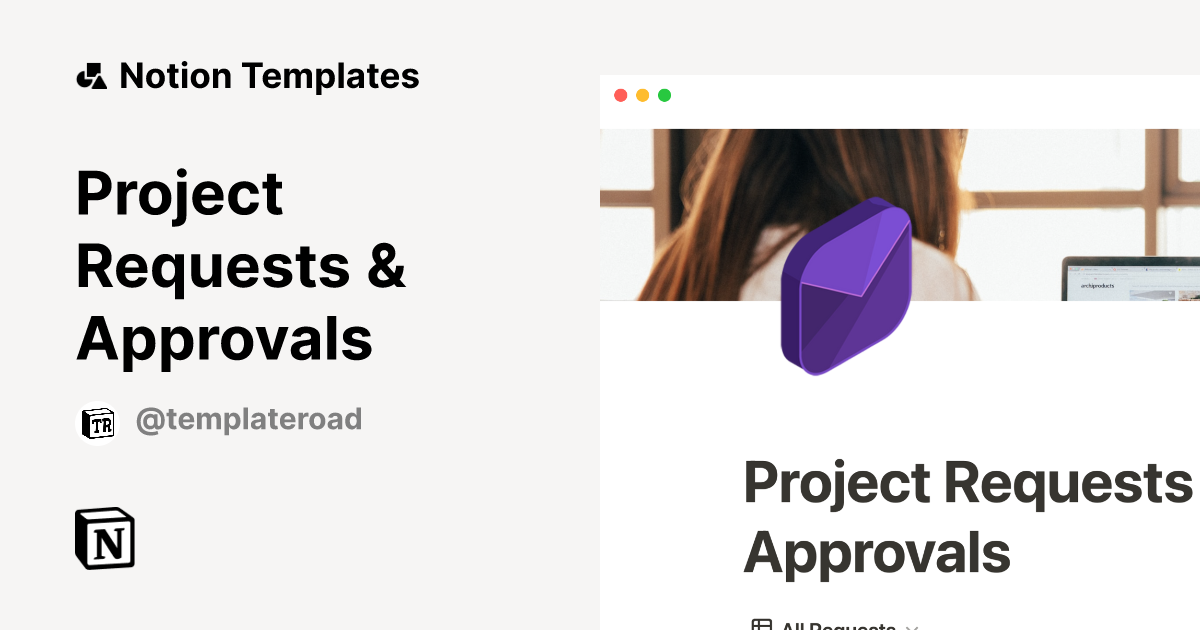Click the yellow traffic-light dot
The width and height of the screenshot is (1200, 630).
[643, 96]
